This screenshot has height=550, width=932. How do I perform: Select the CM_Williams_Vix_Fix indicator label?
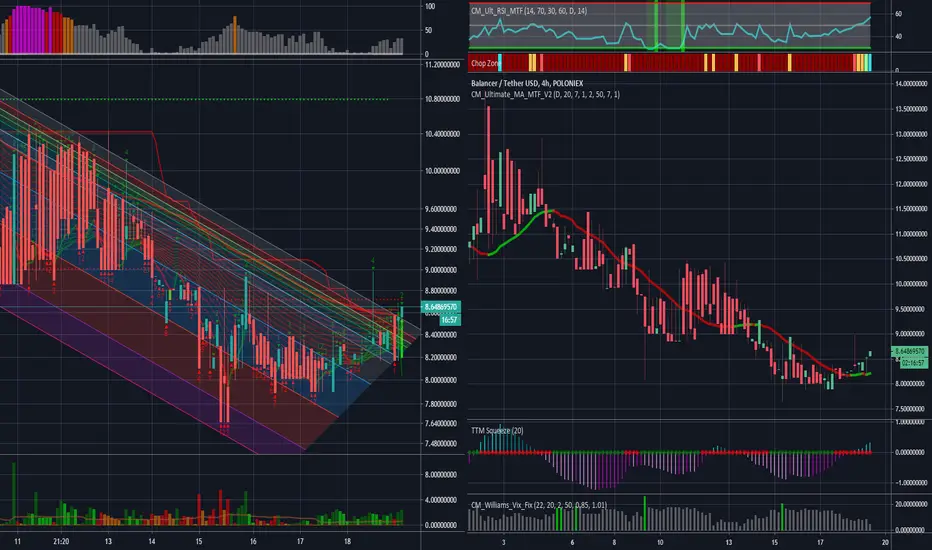coord(539,505)
